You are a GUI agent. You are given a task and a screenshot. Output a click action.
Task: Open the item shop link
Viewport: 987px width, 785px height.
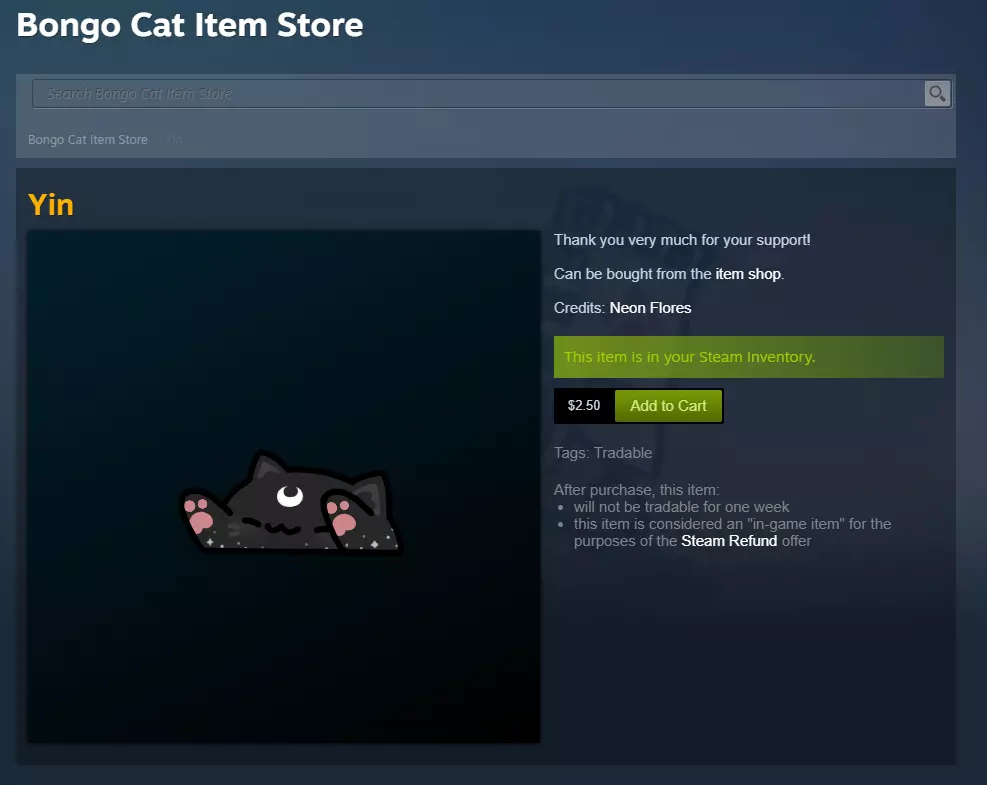point(748,274)
